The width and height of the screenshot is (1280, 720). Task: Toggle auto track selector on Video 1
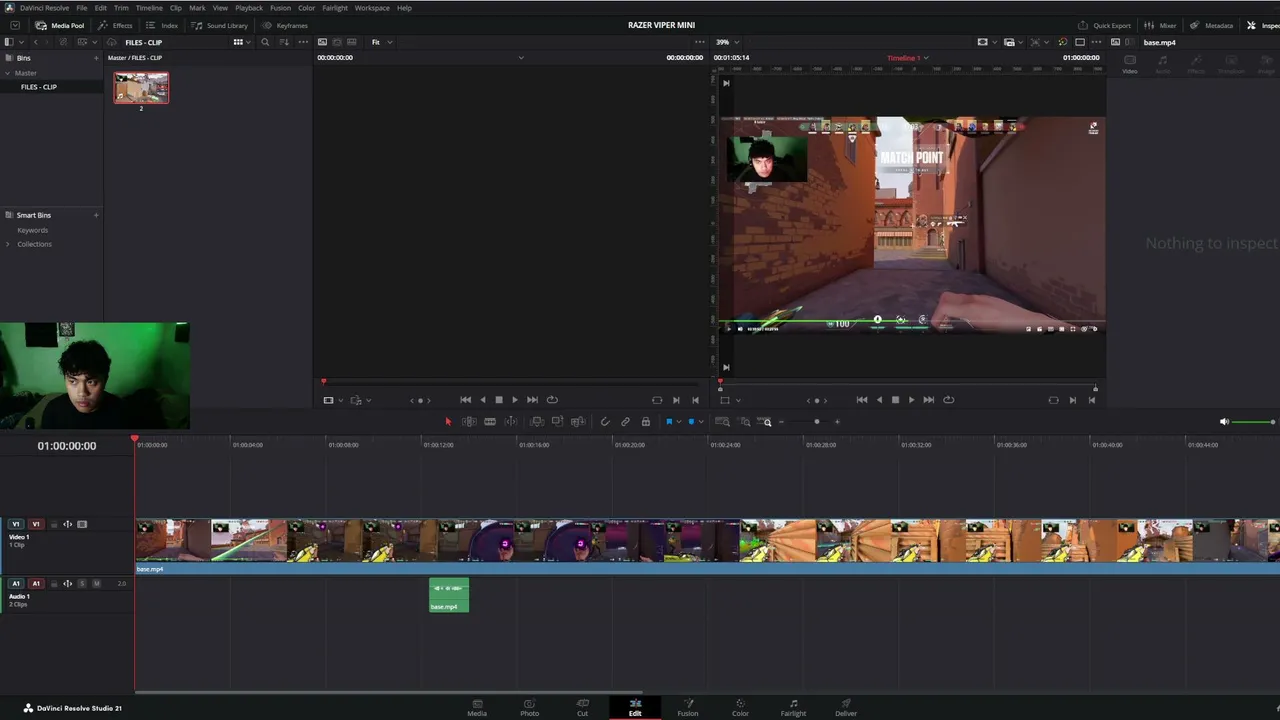[x=68, y=524]
